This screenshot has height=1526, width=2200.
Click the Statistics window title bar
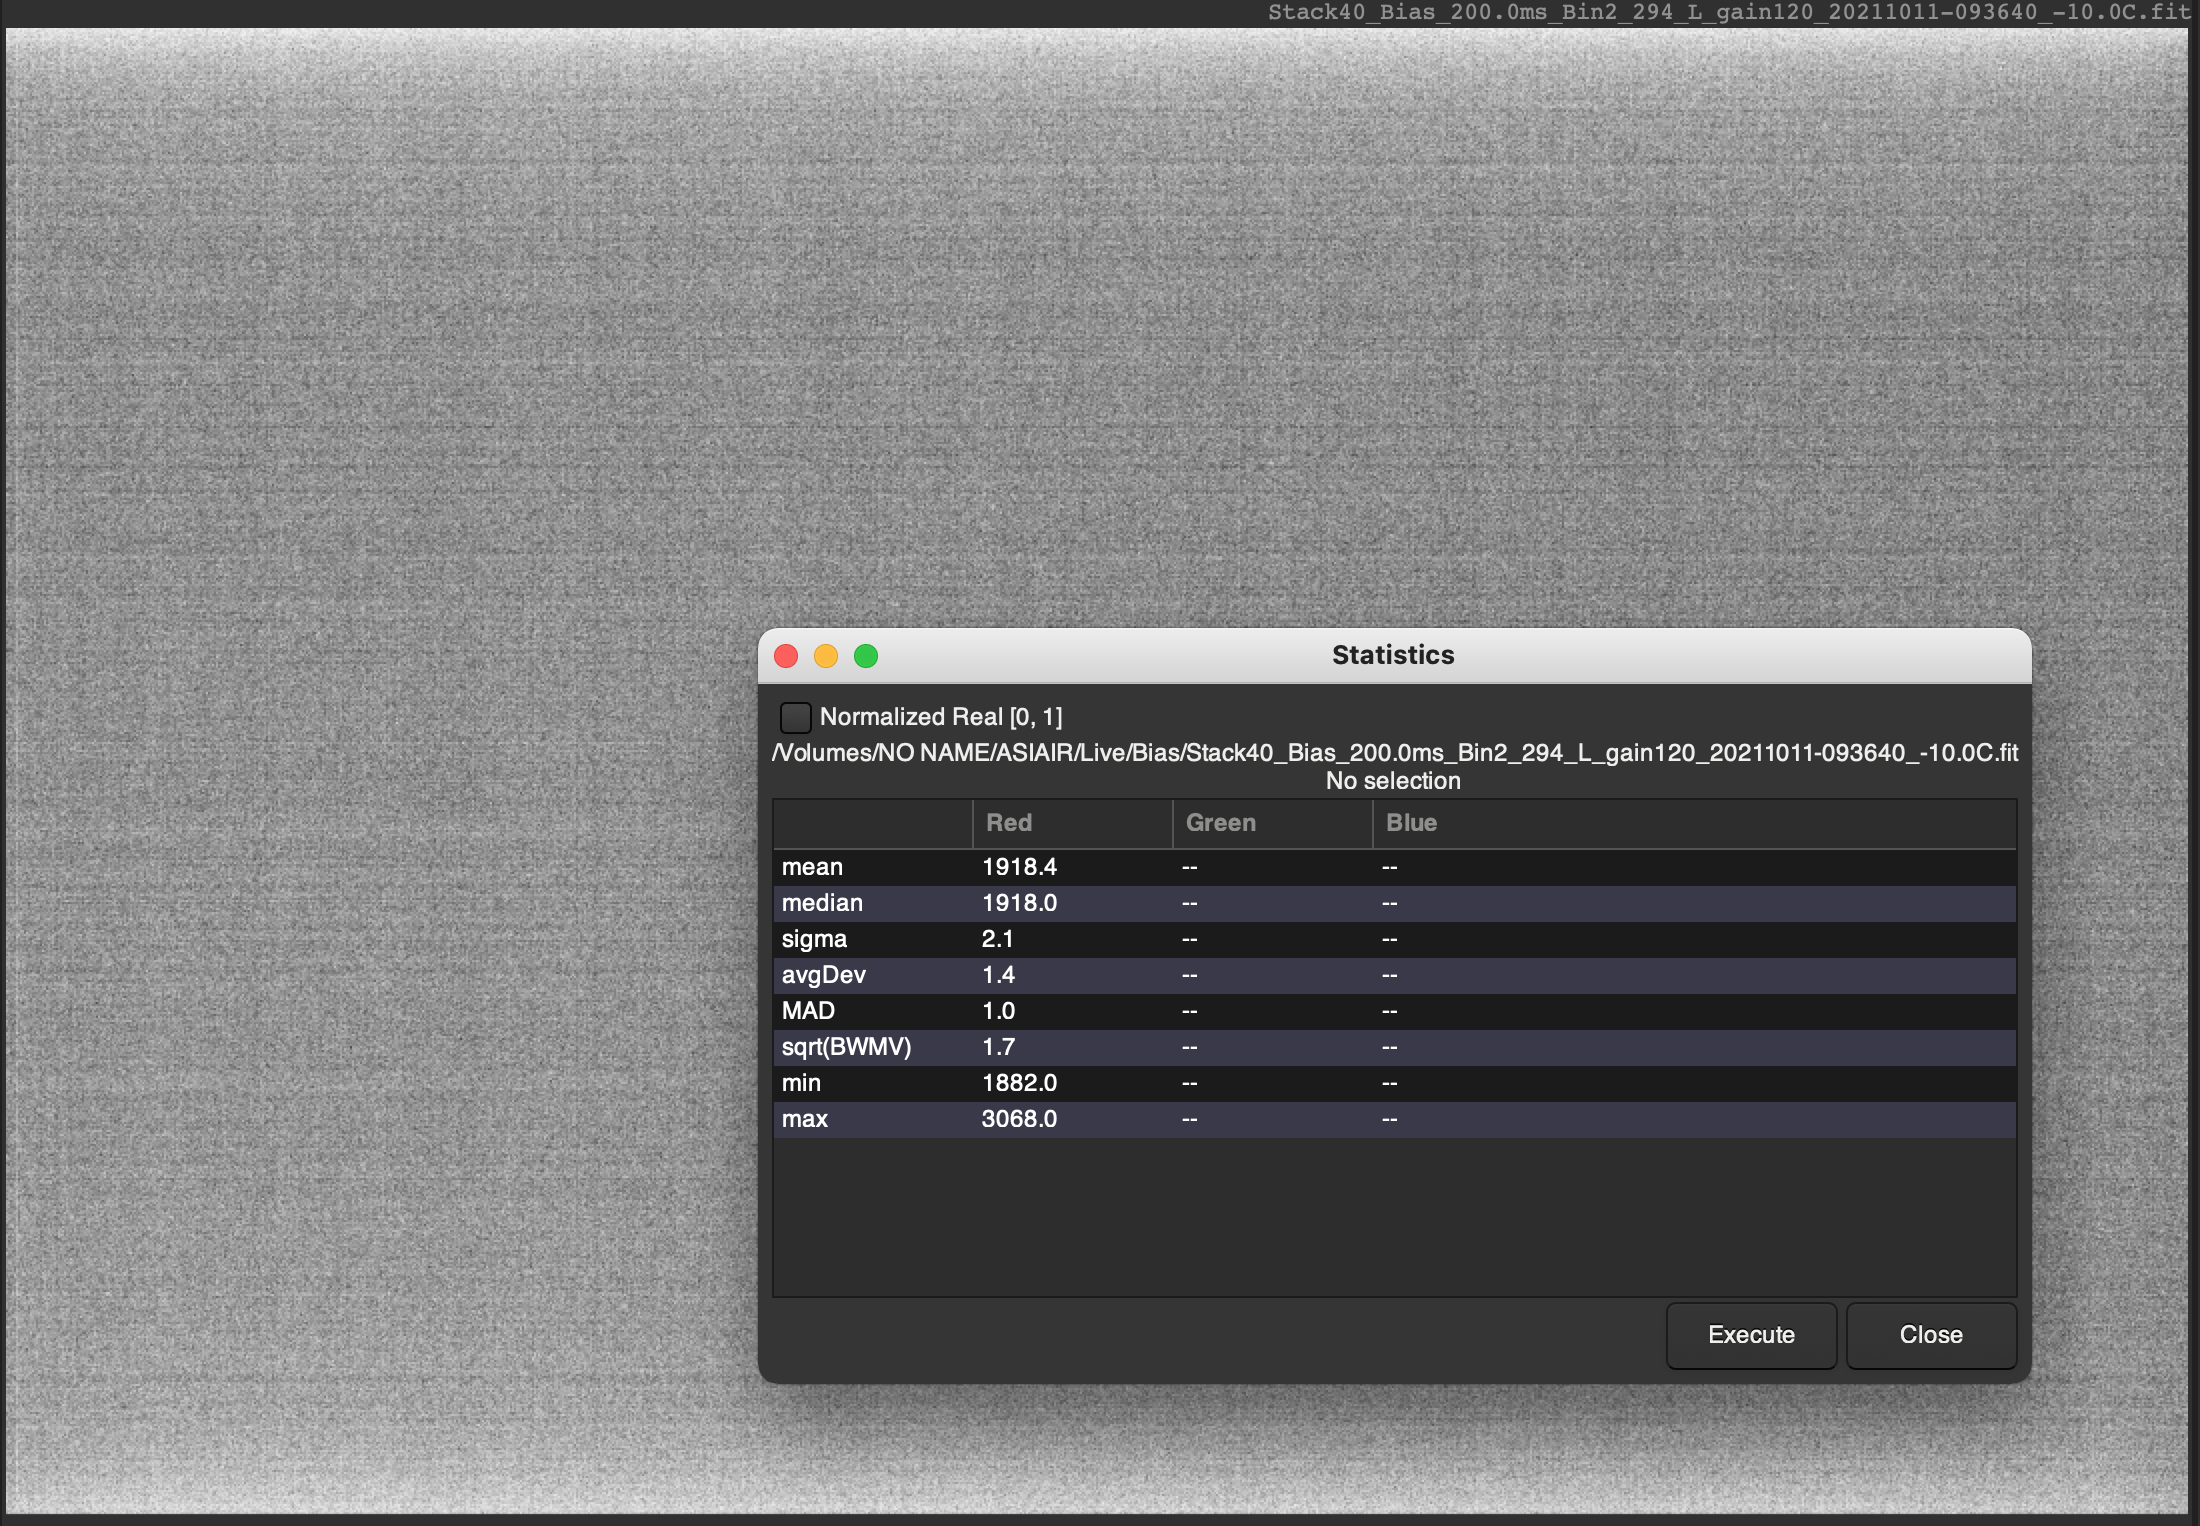[1392, 655]
